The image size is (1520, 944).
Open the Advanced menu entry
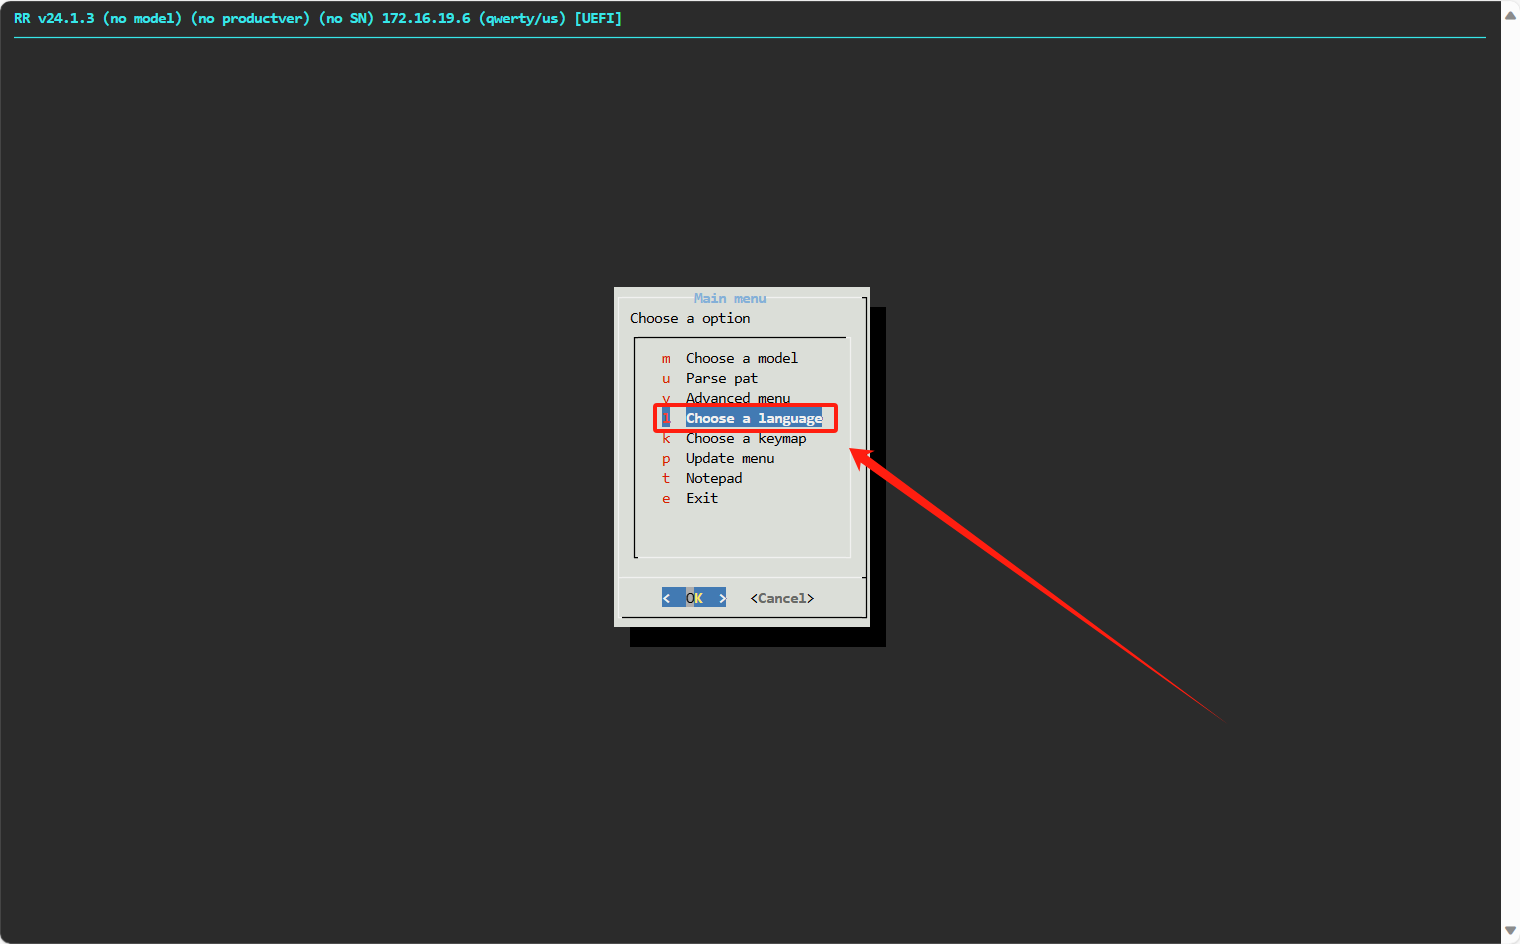[x=737, y=398]
